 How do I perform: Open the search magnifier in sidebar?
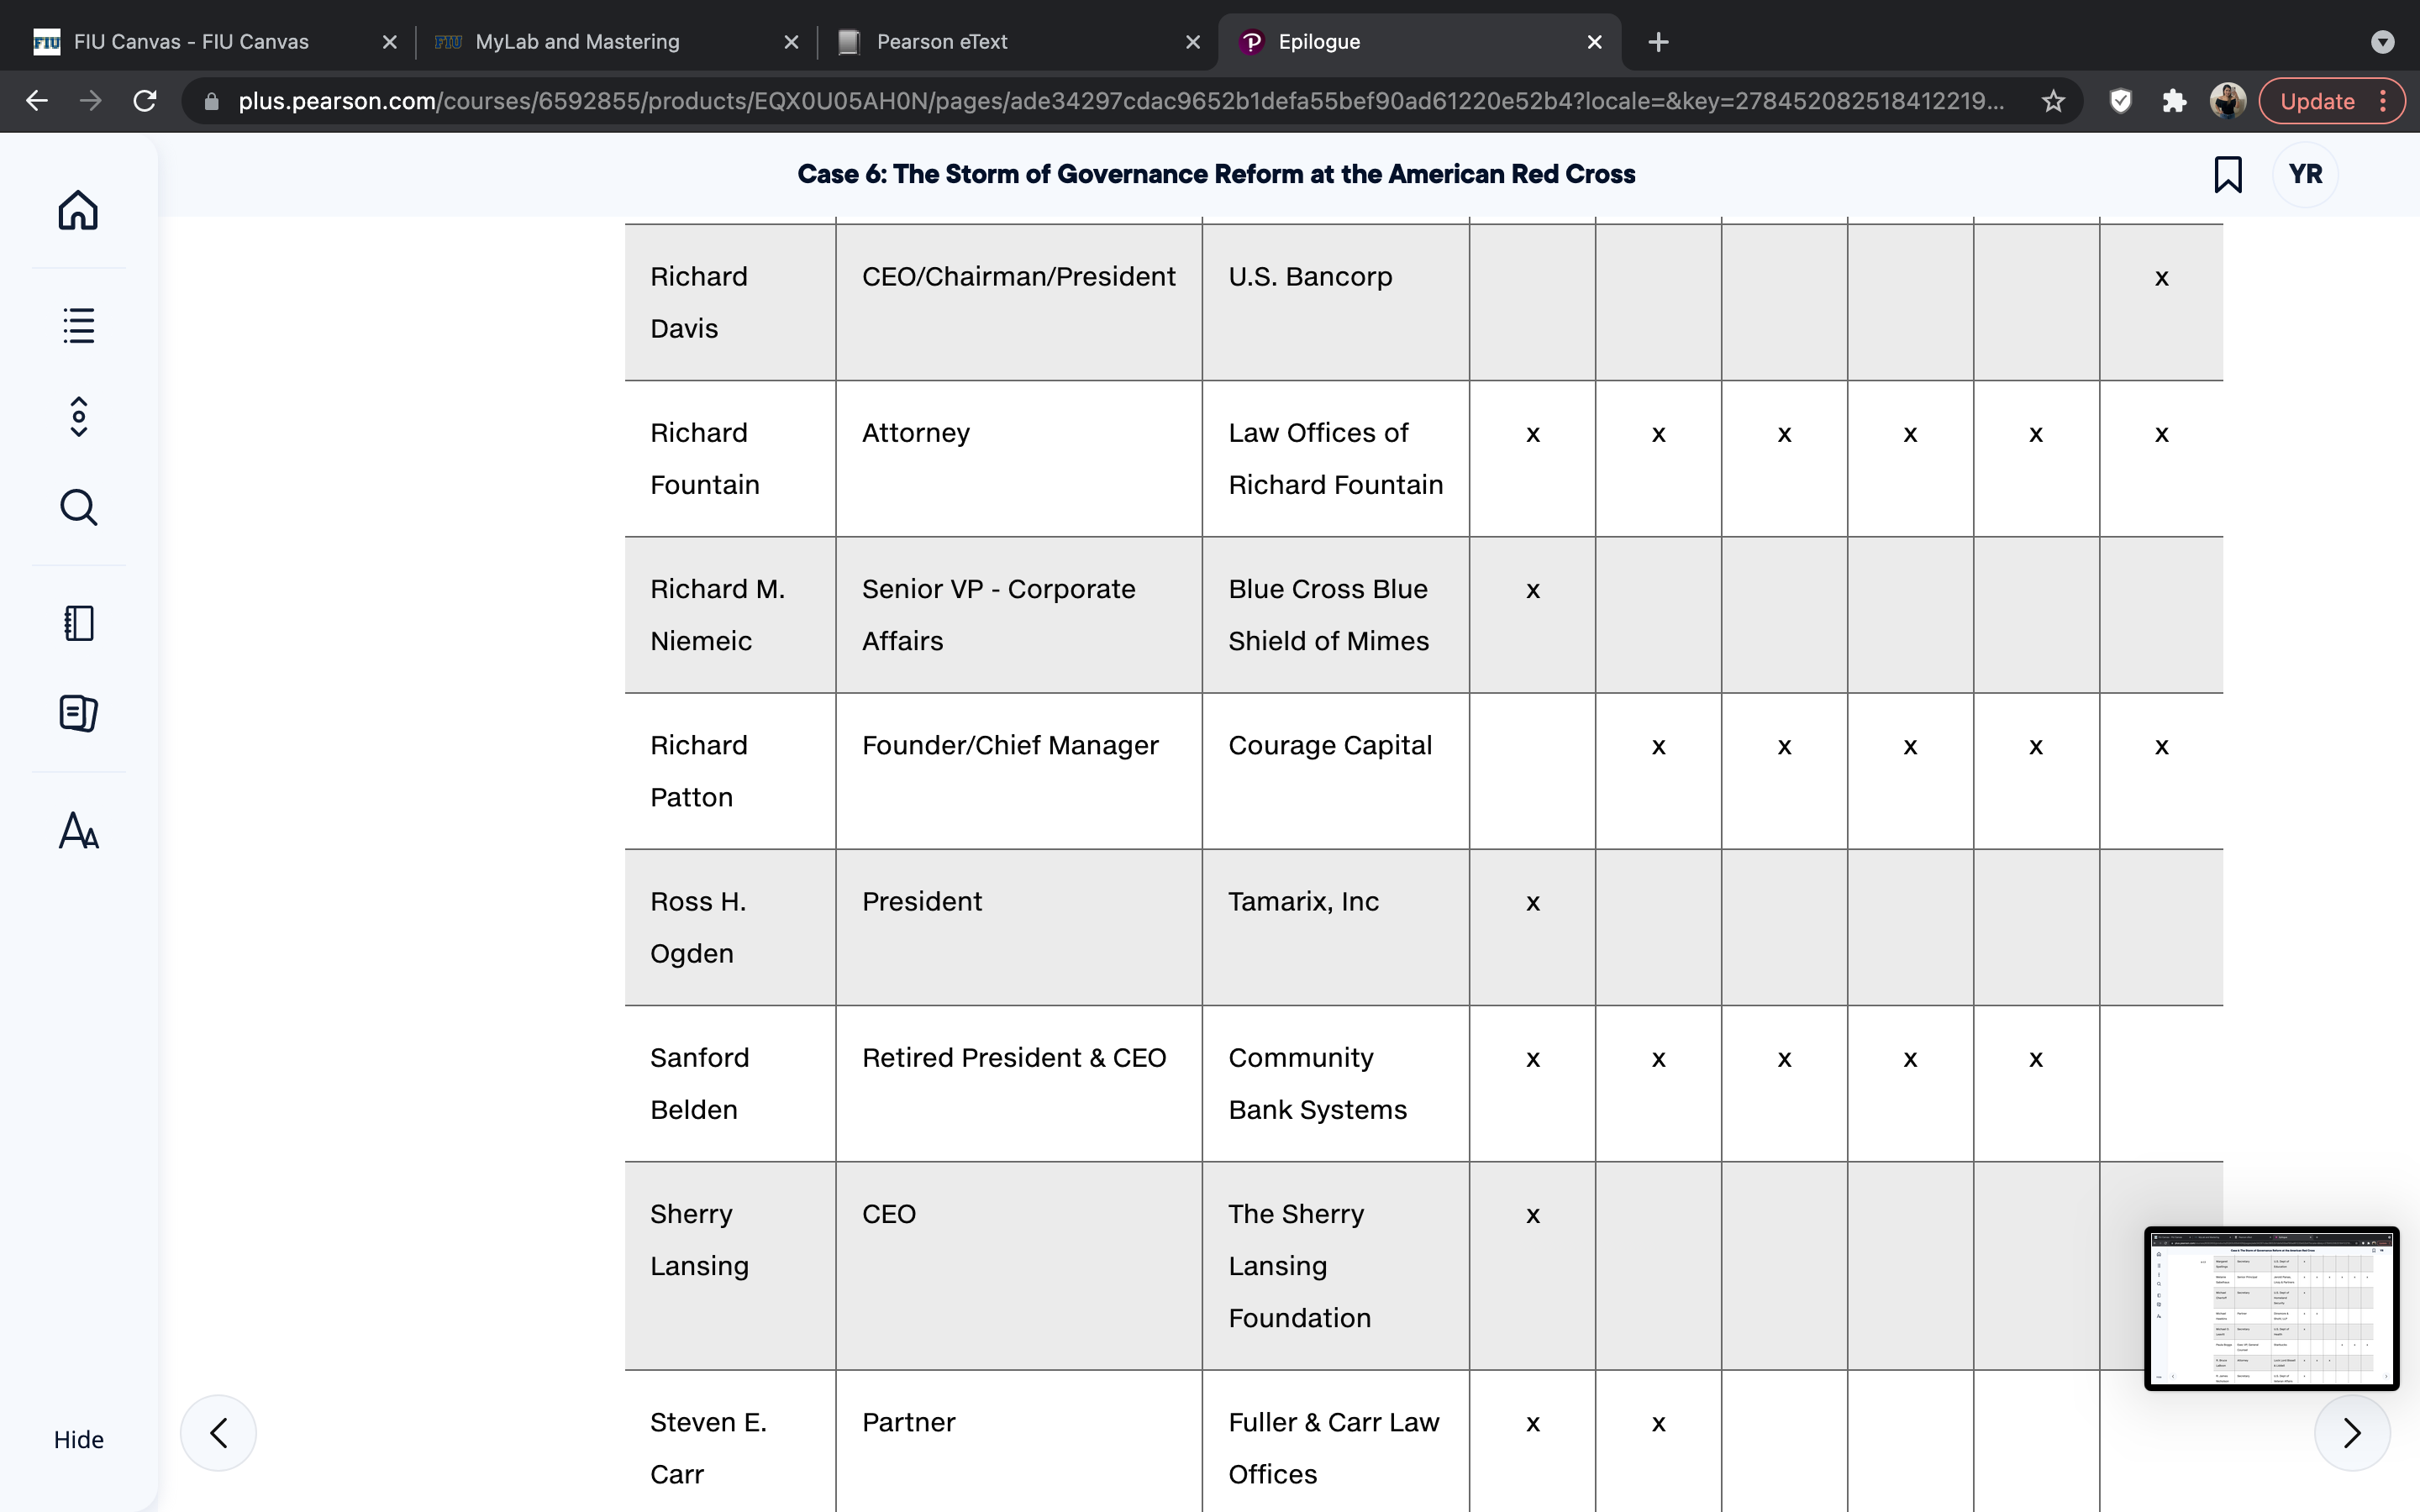78,507
